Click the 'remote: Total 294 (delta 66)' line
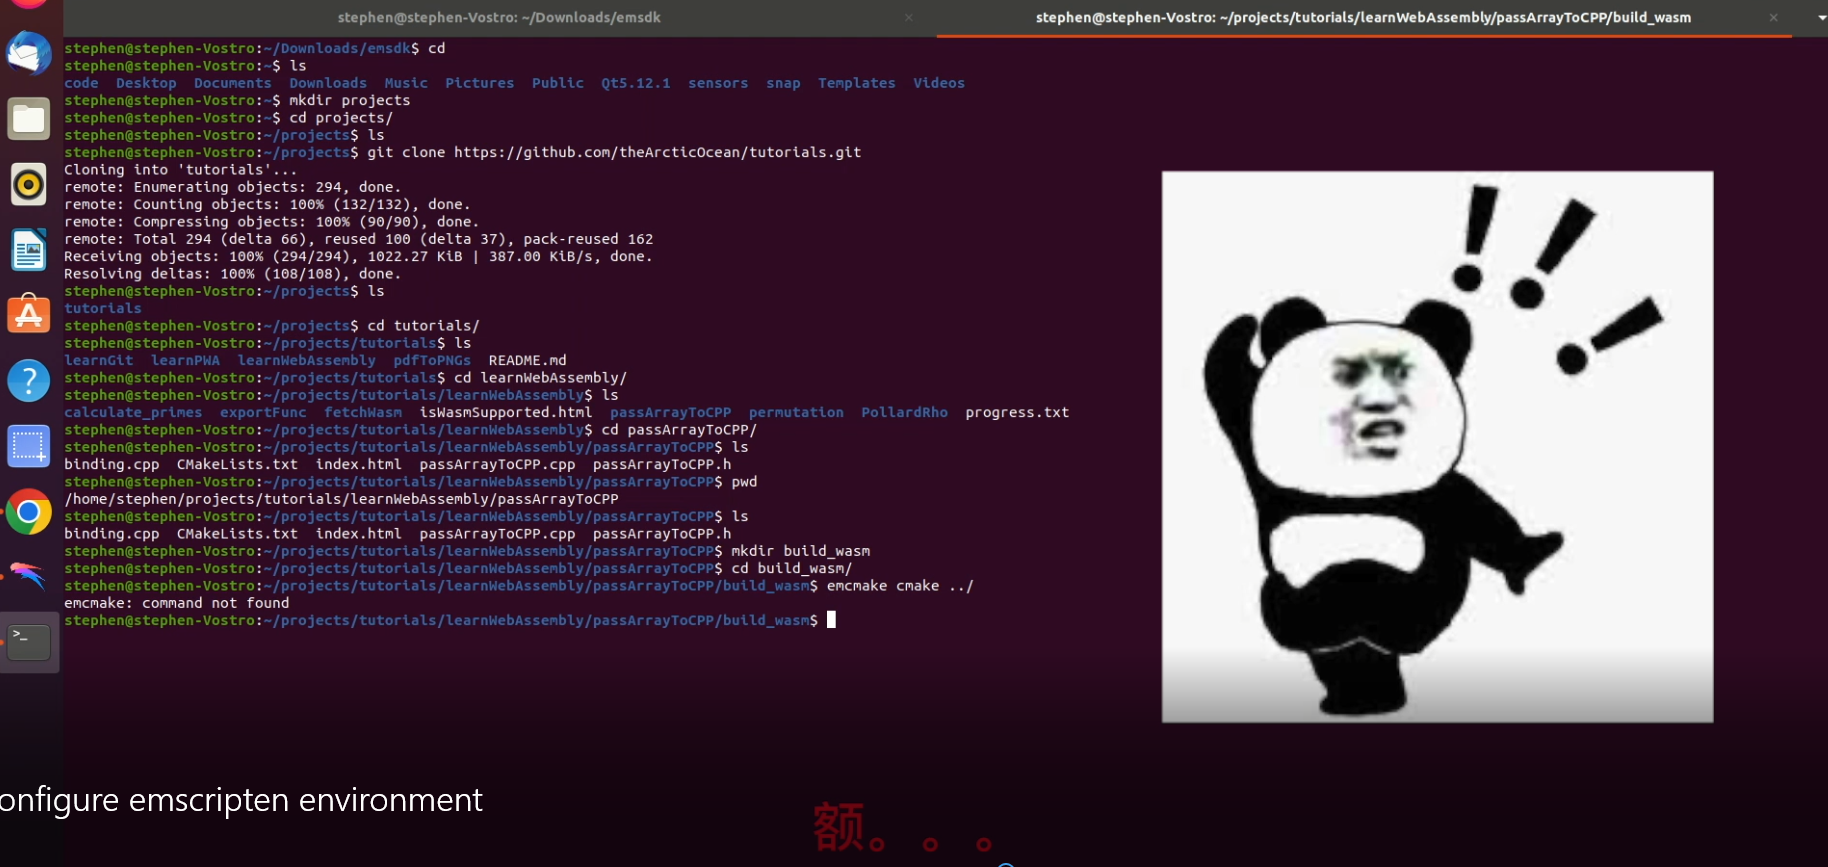This screenshot has height=867, width=1828. pos(358,239)
